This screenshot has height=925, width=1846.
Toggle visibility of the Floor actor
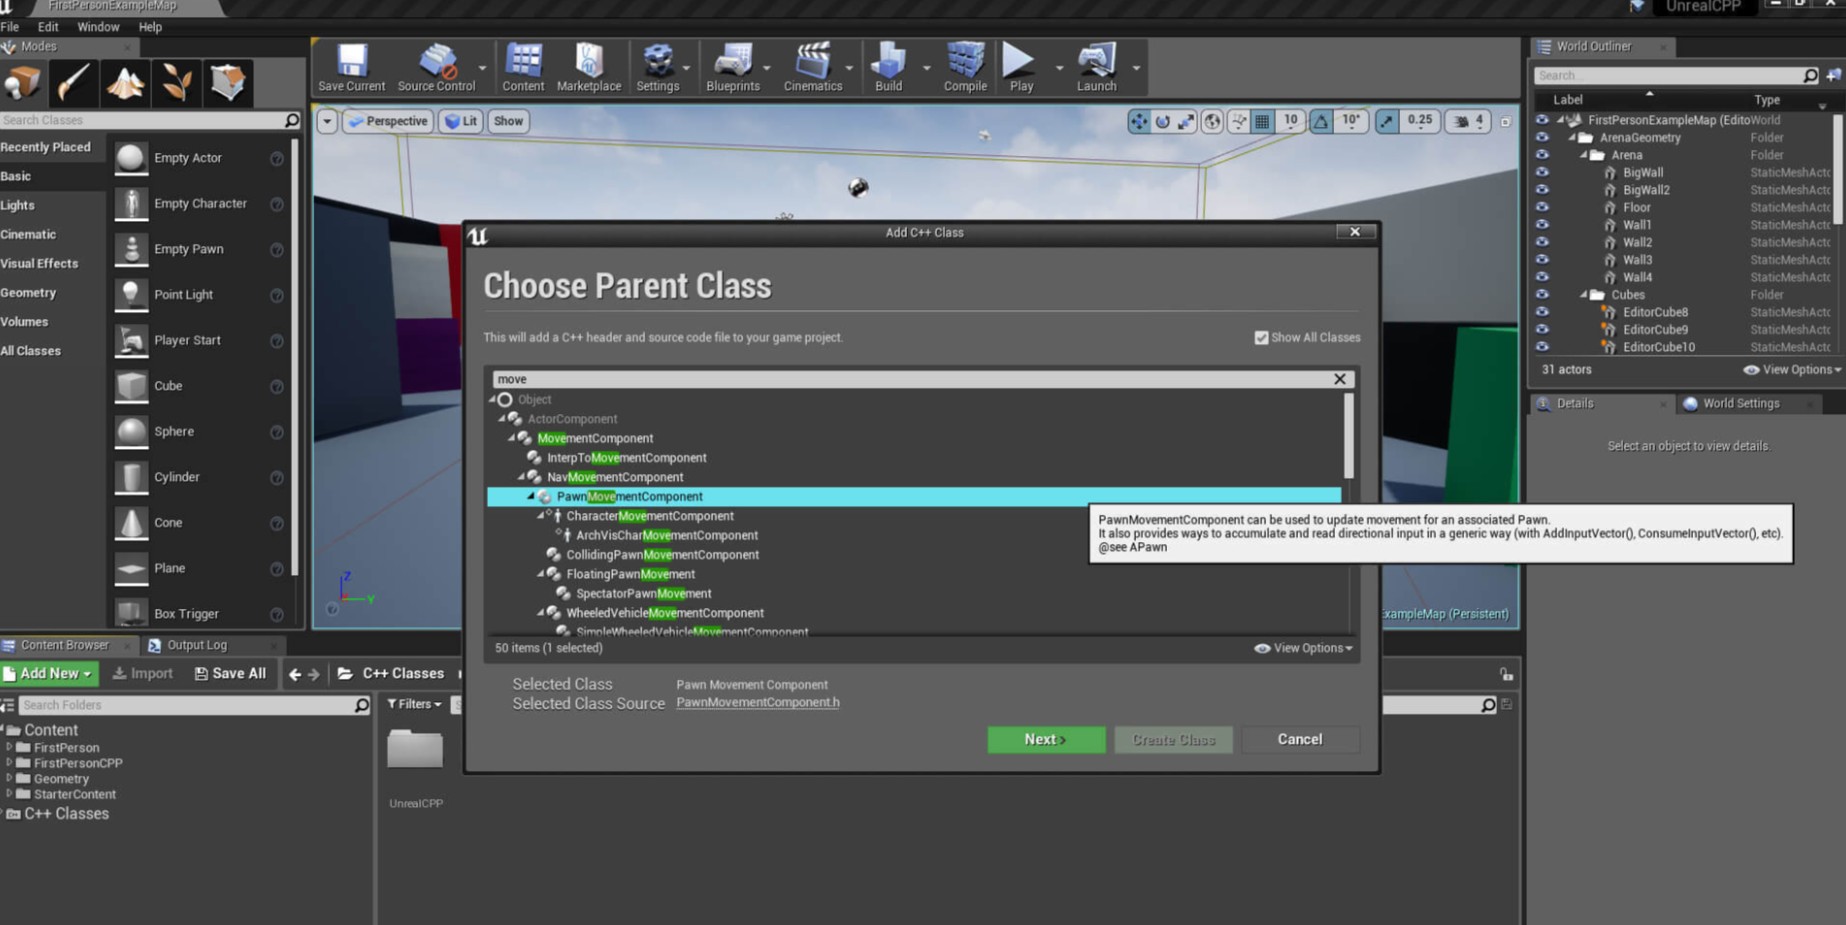[x=1542, y=208]
